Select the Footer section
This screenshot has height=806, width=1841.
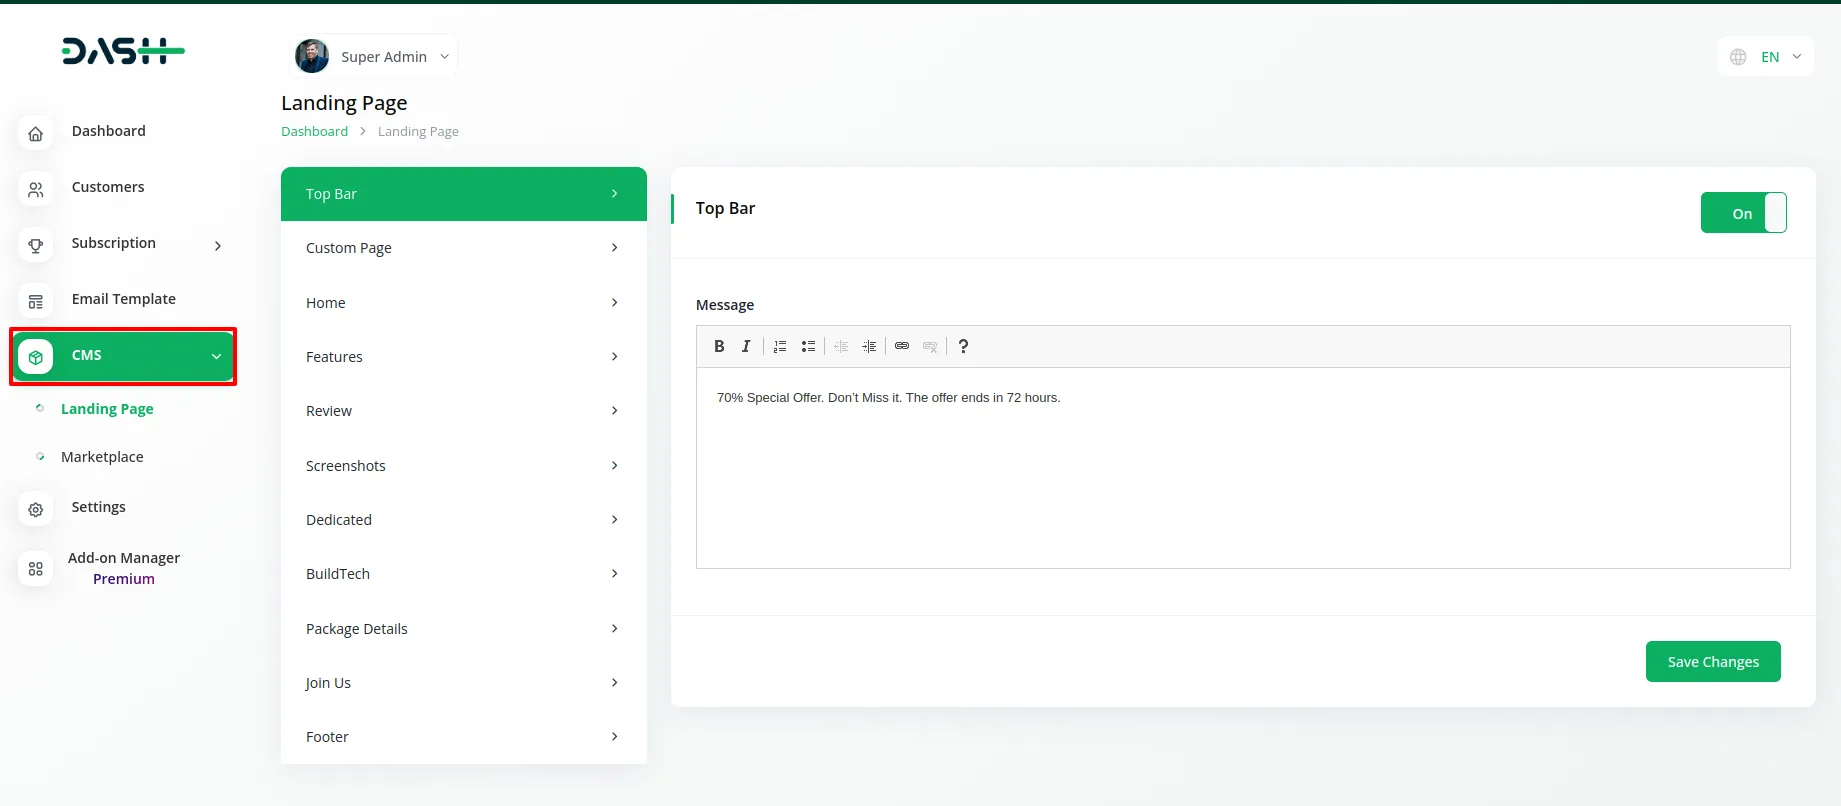[x=463, y=737]
